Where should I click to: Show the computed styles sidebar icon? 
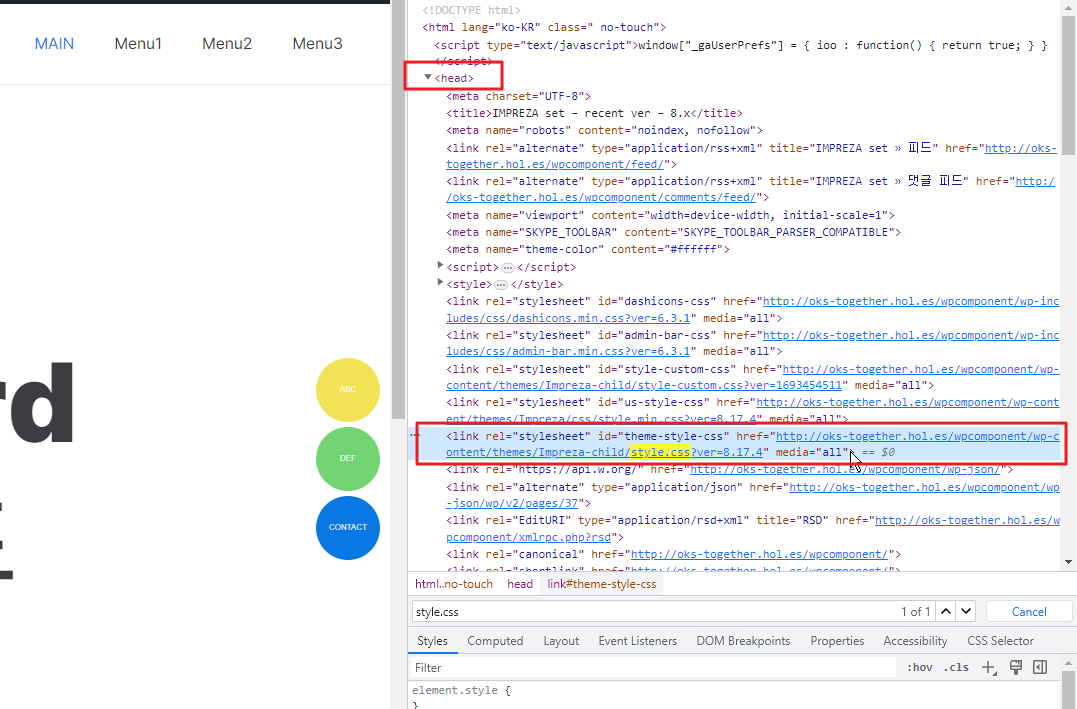pyautogui.click(x=1040, y=667)
